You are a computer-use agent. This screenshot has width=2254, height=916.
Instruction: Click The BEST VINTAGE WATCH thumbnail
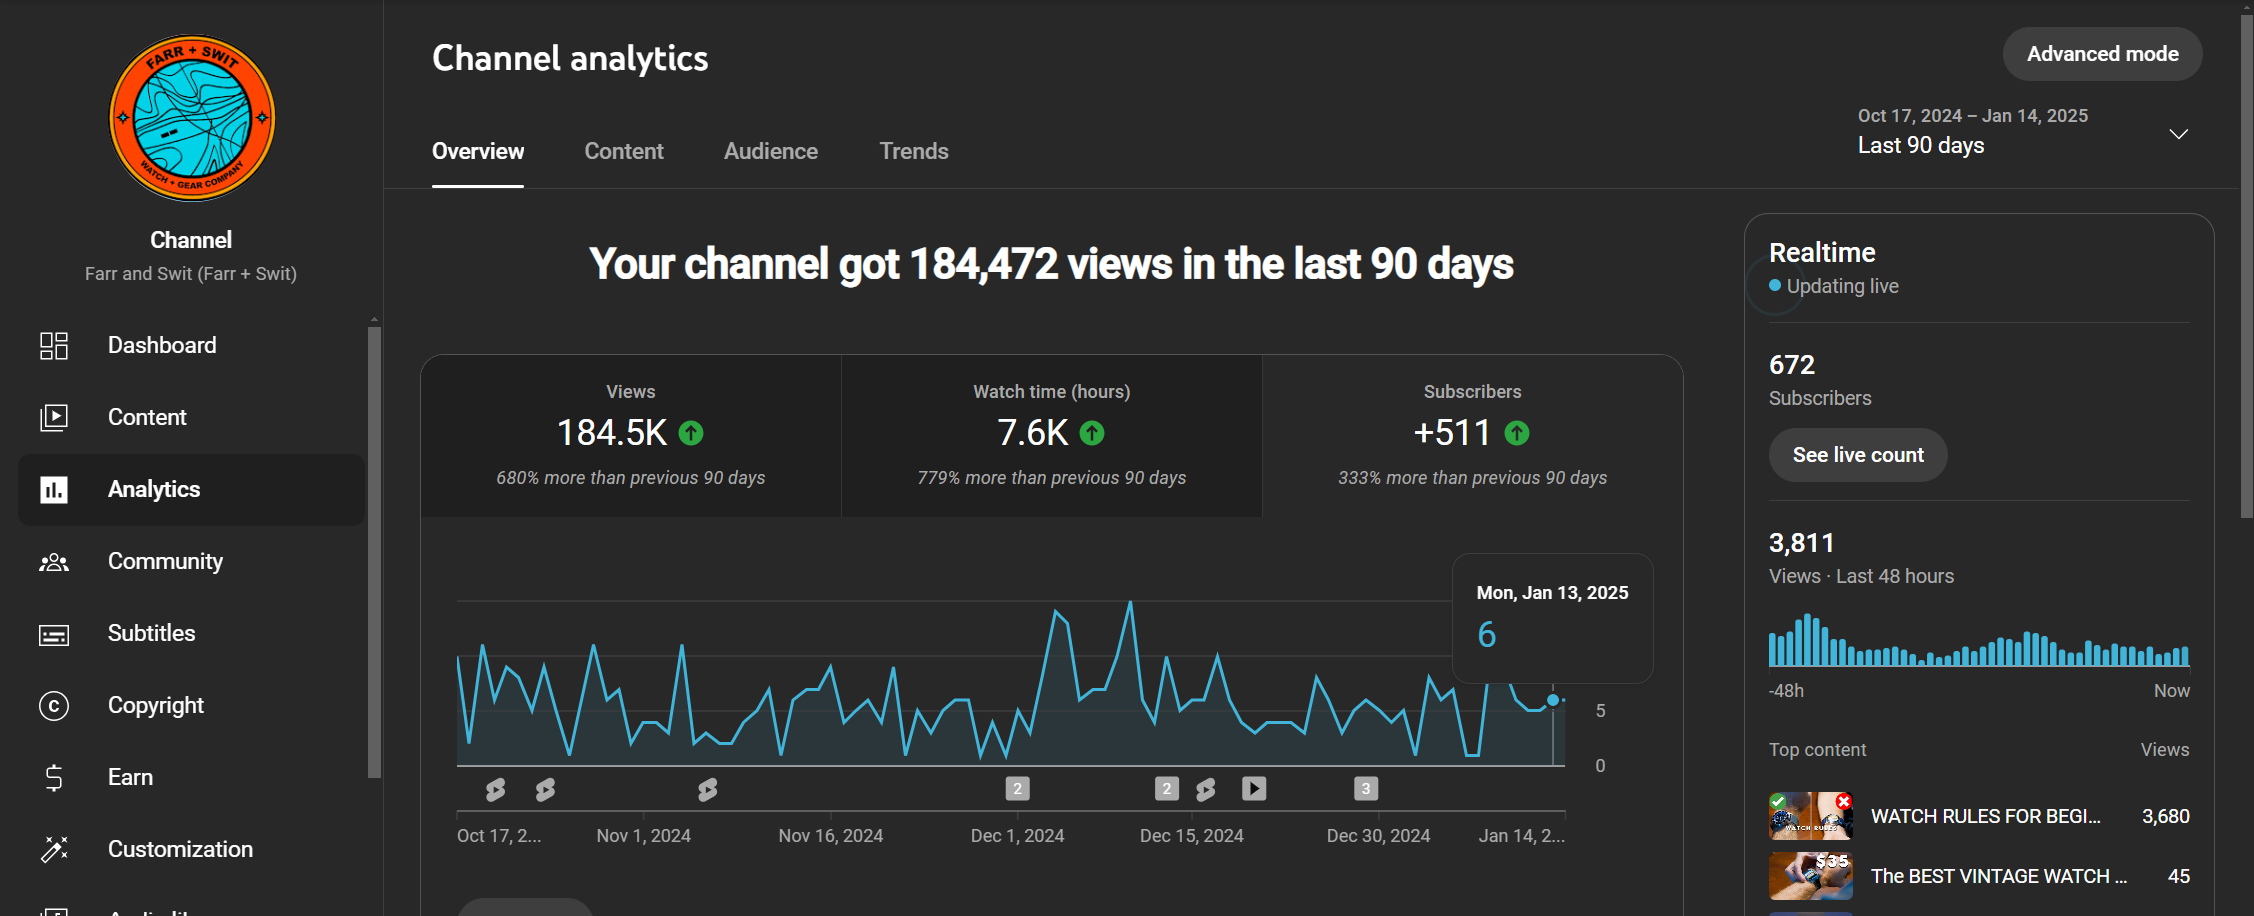coord(1811,876)
